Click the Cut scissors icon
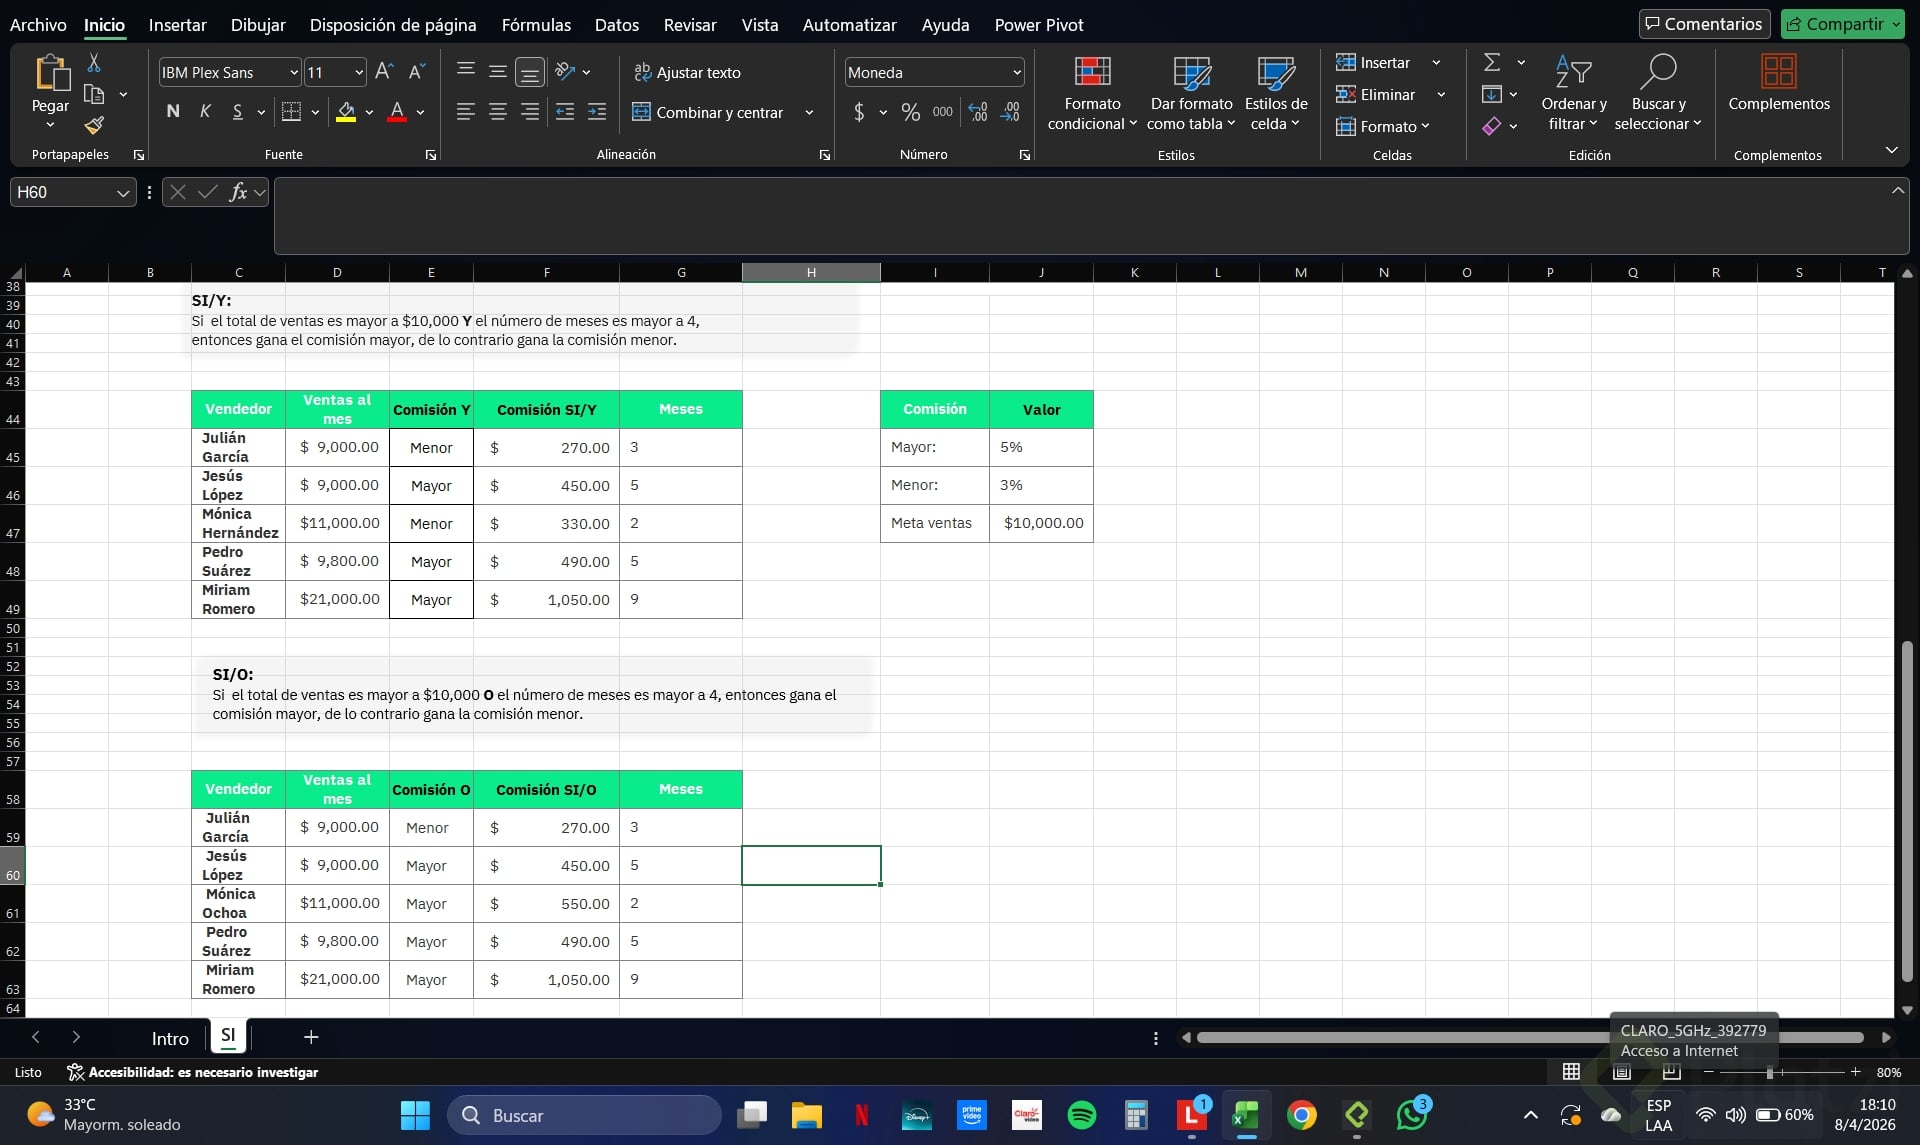1920x1145 pixels. click(x=94, y=63)
